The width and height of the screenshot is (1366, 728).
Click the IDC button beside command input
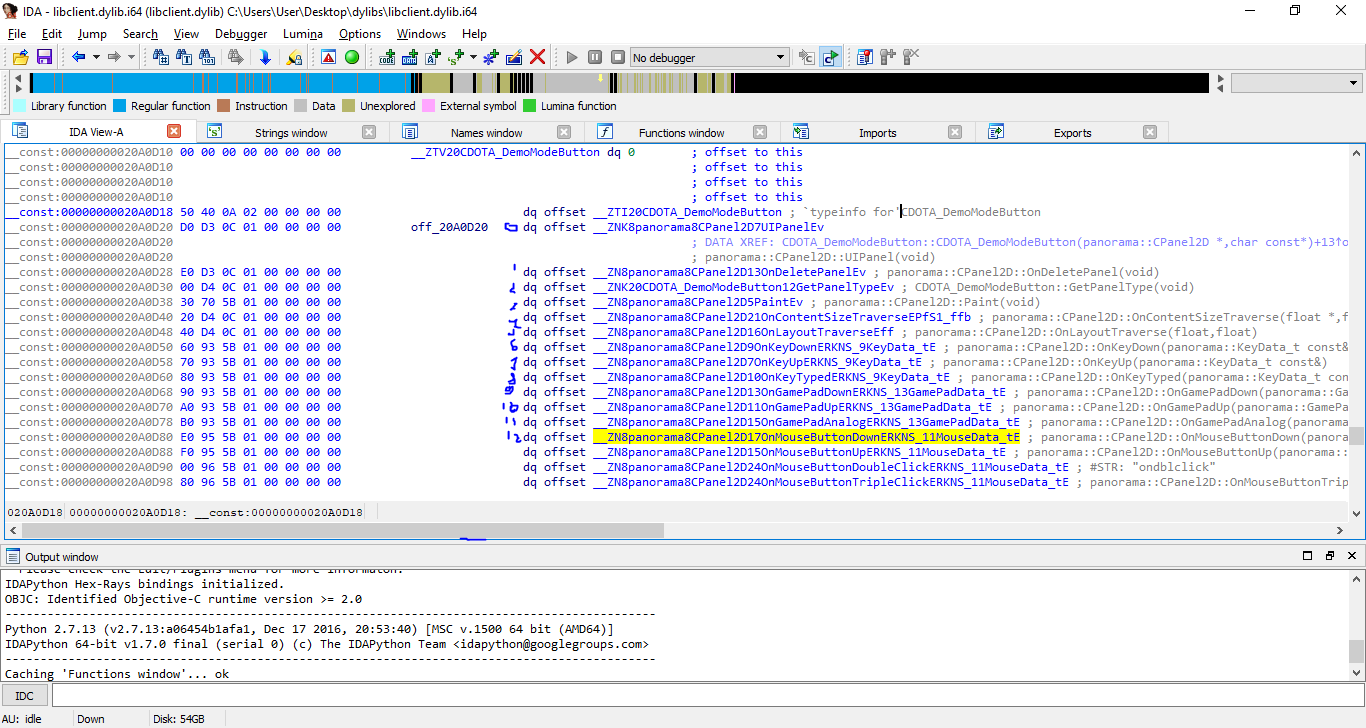click(24, 696)
